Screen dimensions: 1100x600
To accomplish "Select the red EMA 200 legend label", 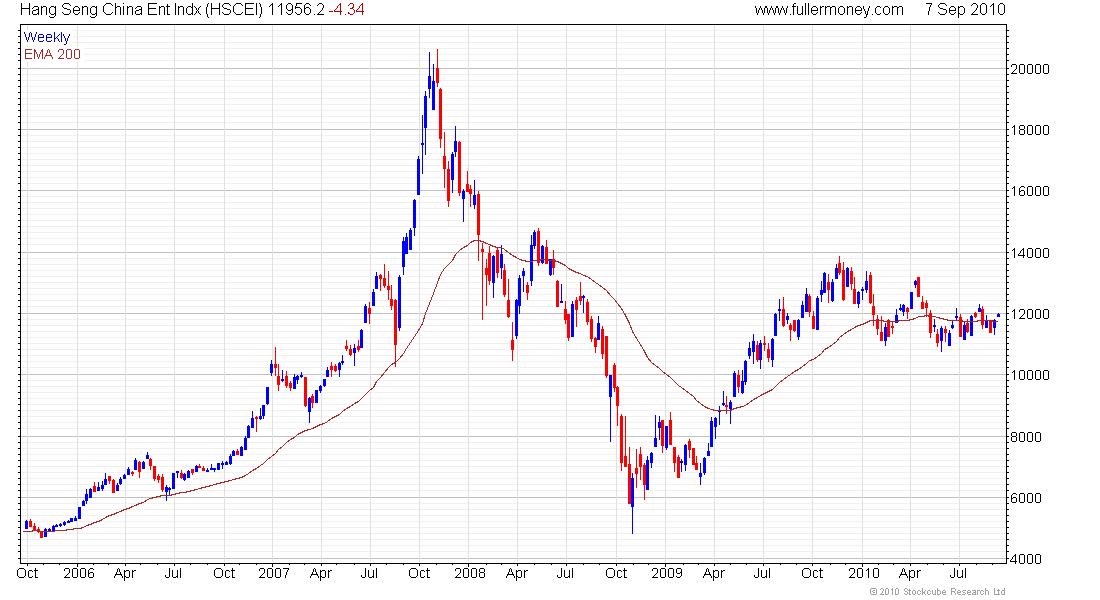I will coord(52,55).
